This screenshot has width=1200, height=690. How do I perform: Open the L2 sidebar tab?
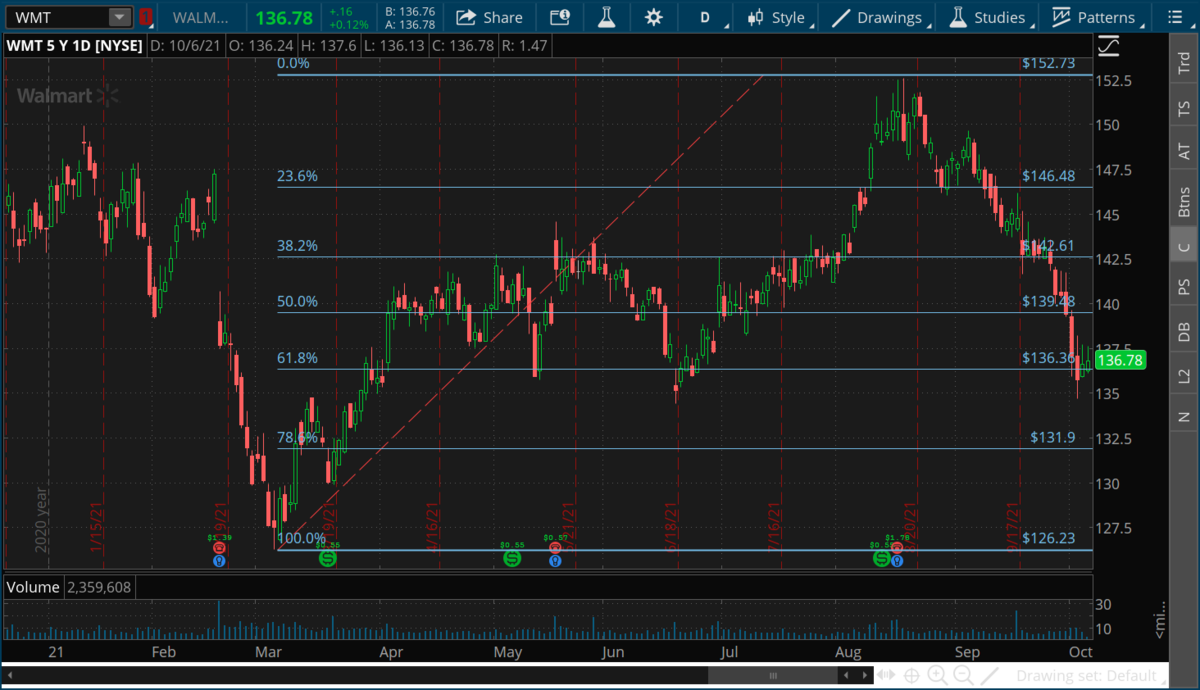tap(1184, 376)
